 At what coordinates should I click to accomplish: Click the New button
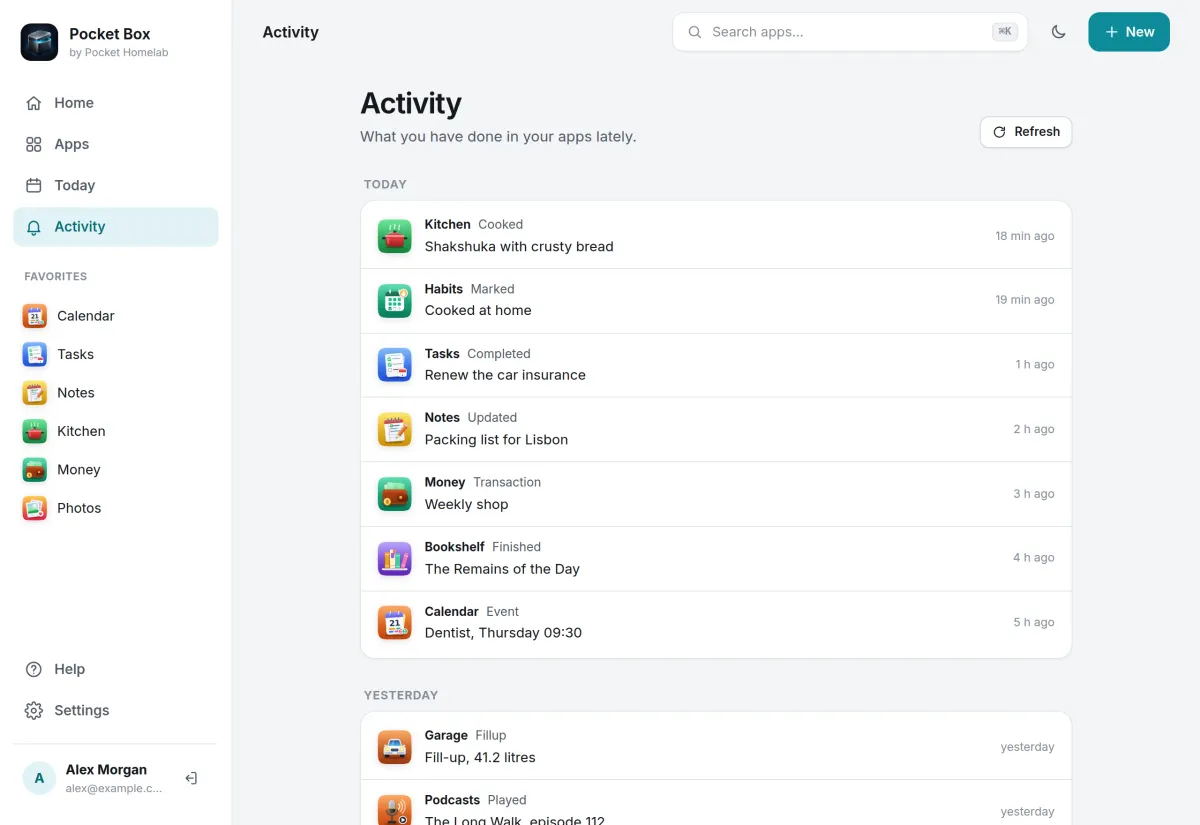pos(1129,32)
